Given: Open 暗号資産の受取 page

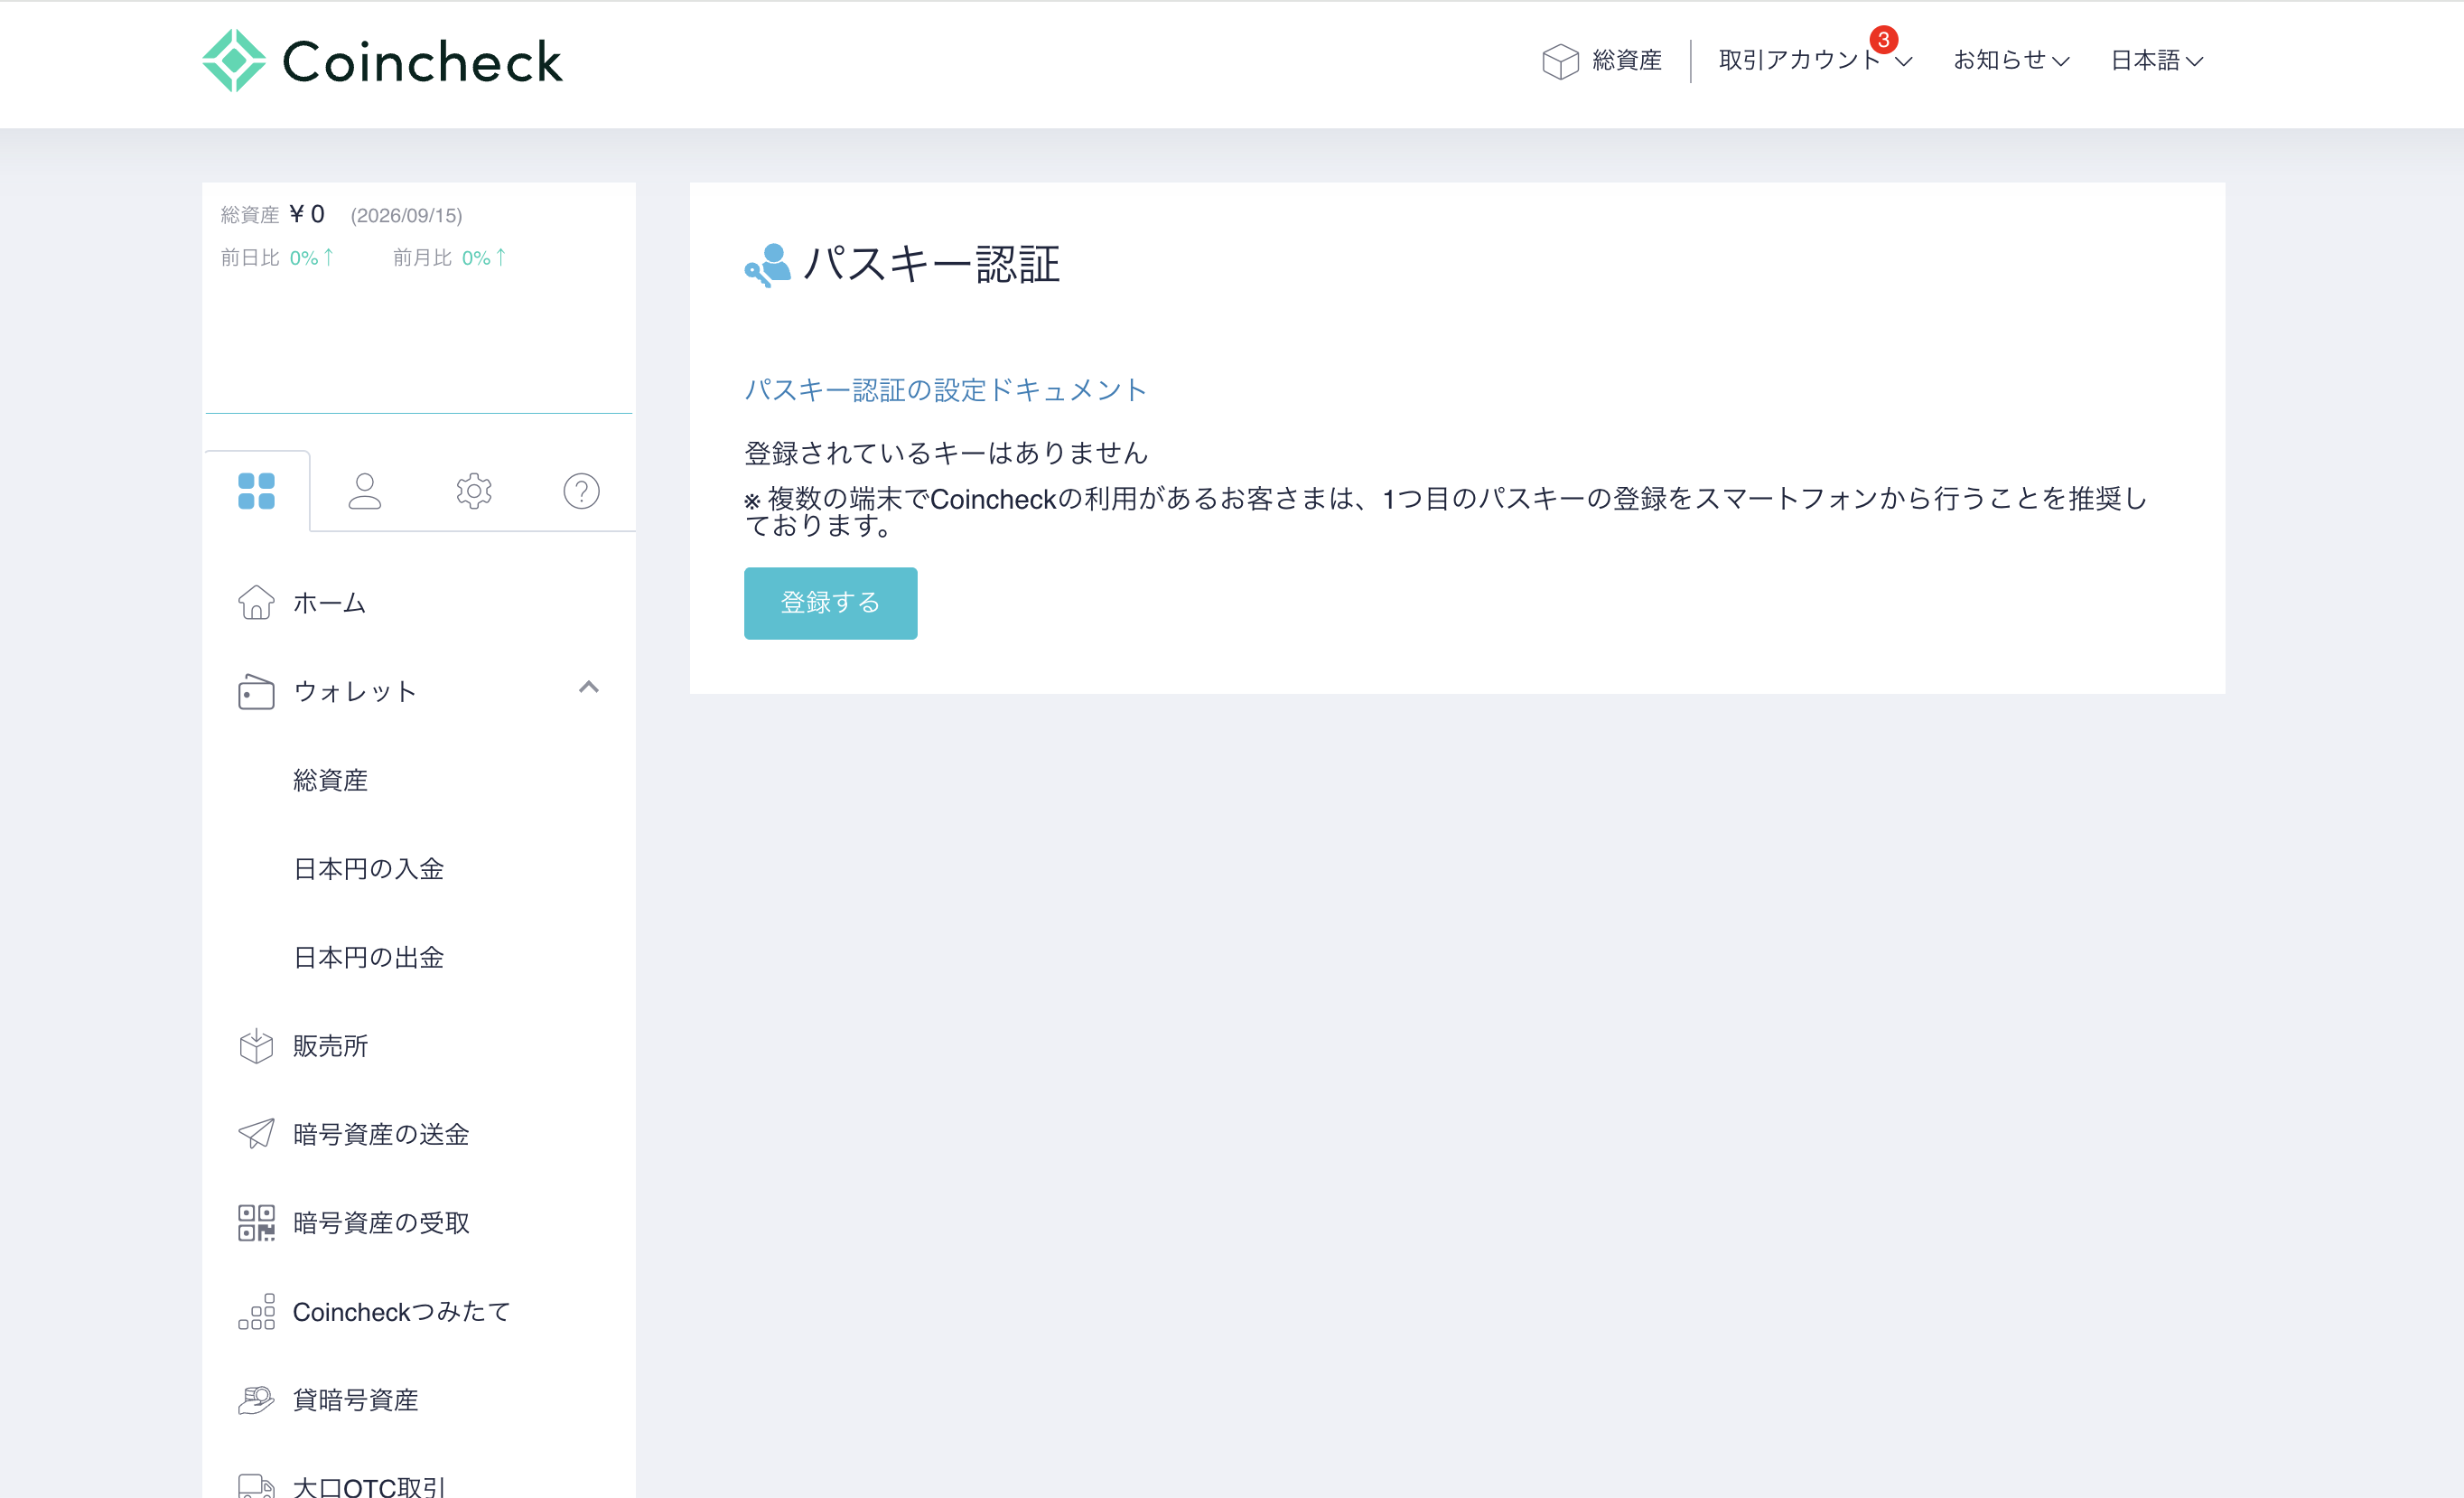Looking at the screenshot, I should click(x=381, y=1223).
